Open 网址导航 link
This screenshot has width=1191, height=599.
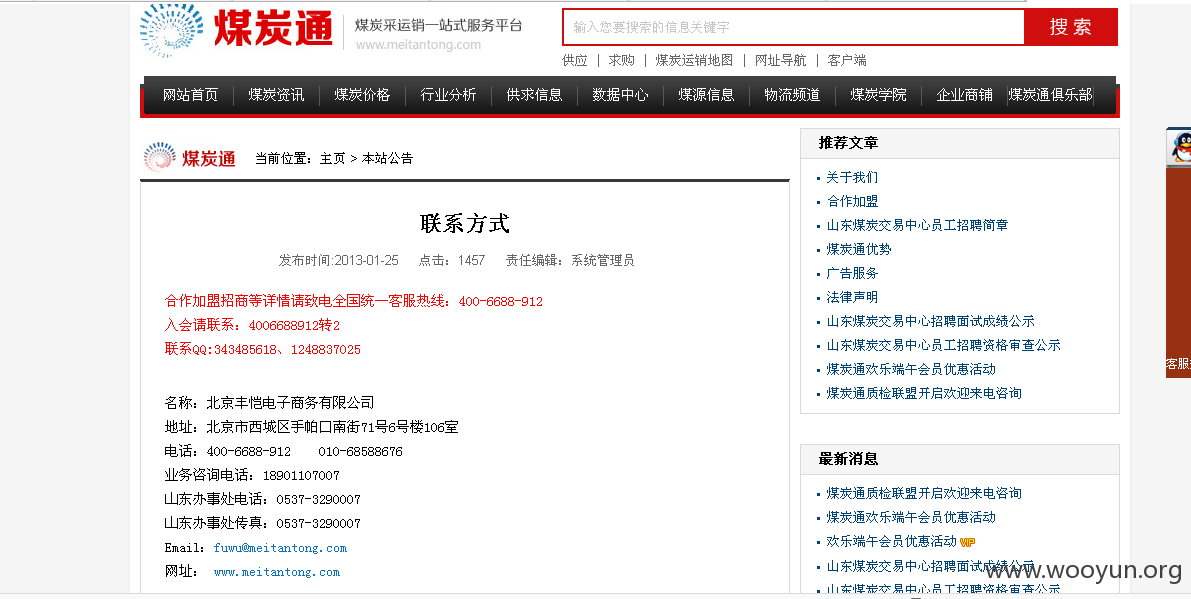[781, 60]
